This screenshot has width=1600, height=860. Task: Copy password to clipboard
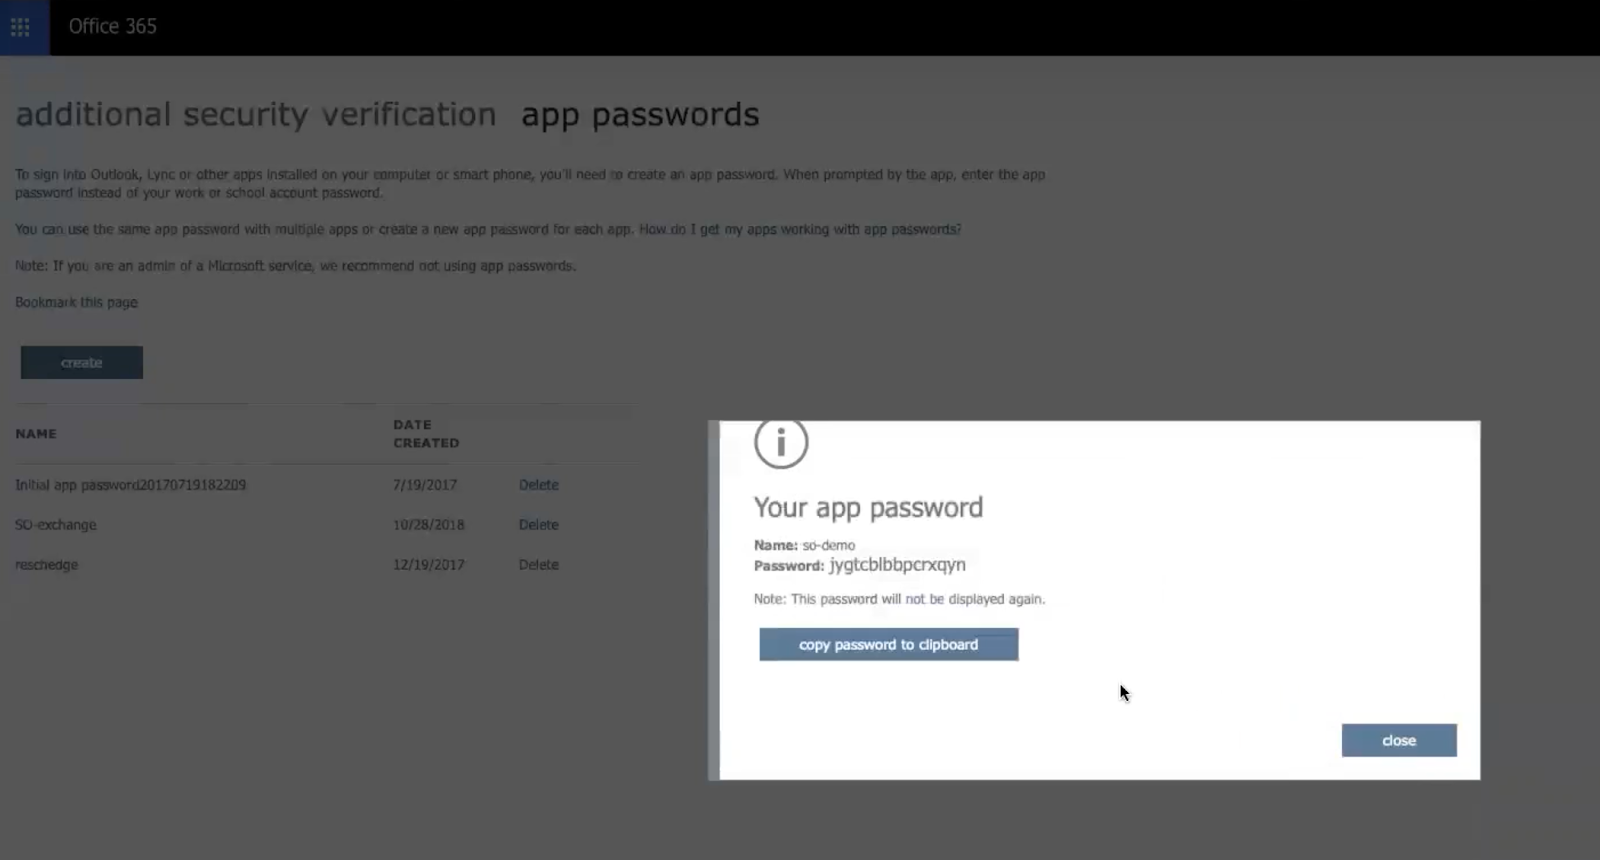[888, 645]
